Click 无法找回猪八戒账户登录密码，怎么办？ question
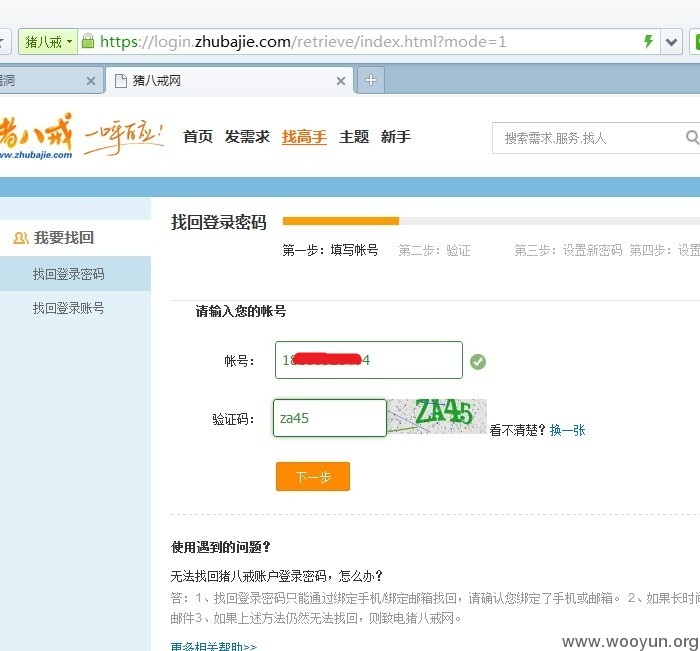Image resolution: width=700 pixels, height=651 pixels. pyautogui.click(x=277, y=576)
